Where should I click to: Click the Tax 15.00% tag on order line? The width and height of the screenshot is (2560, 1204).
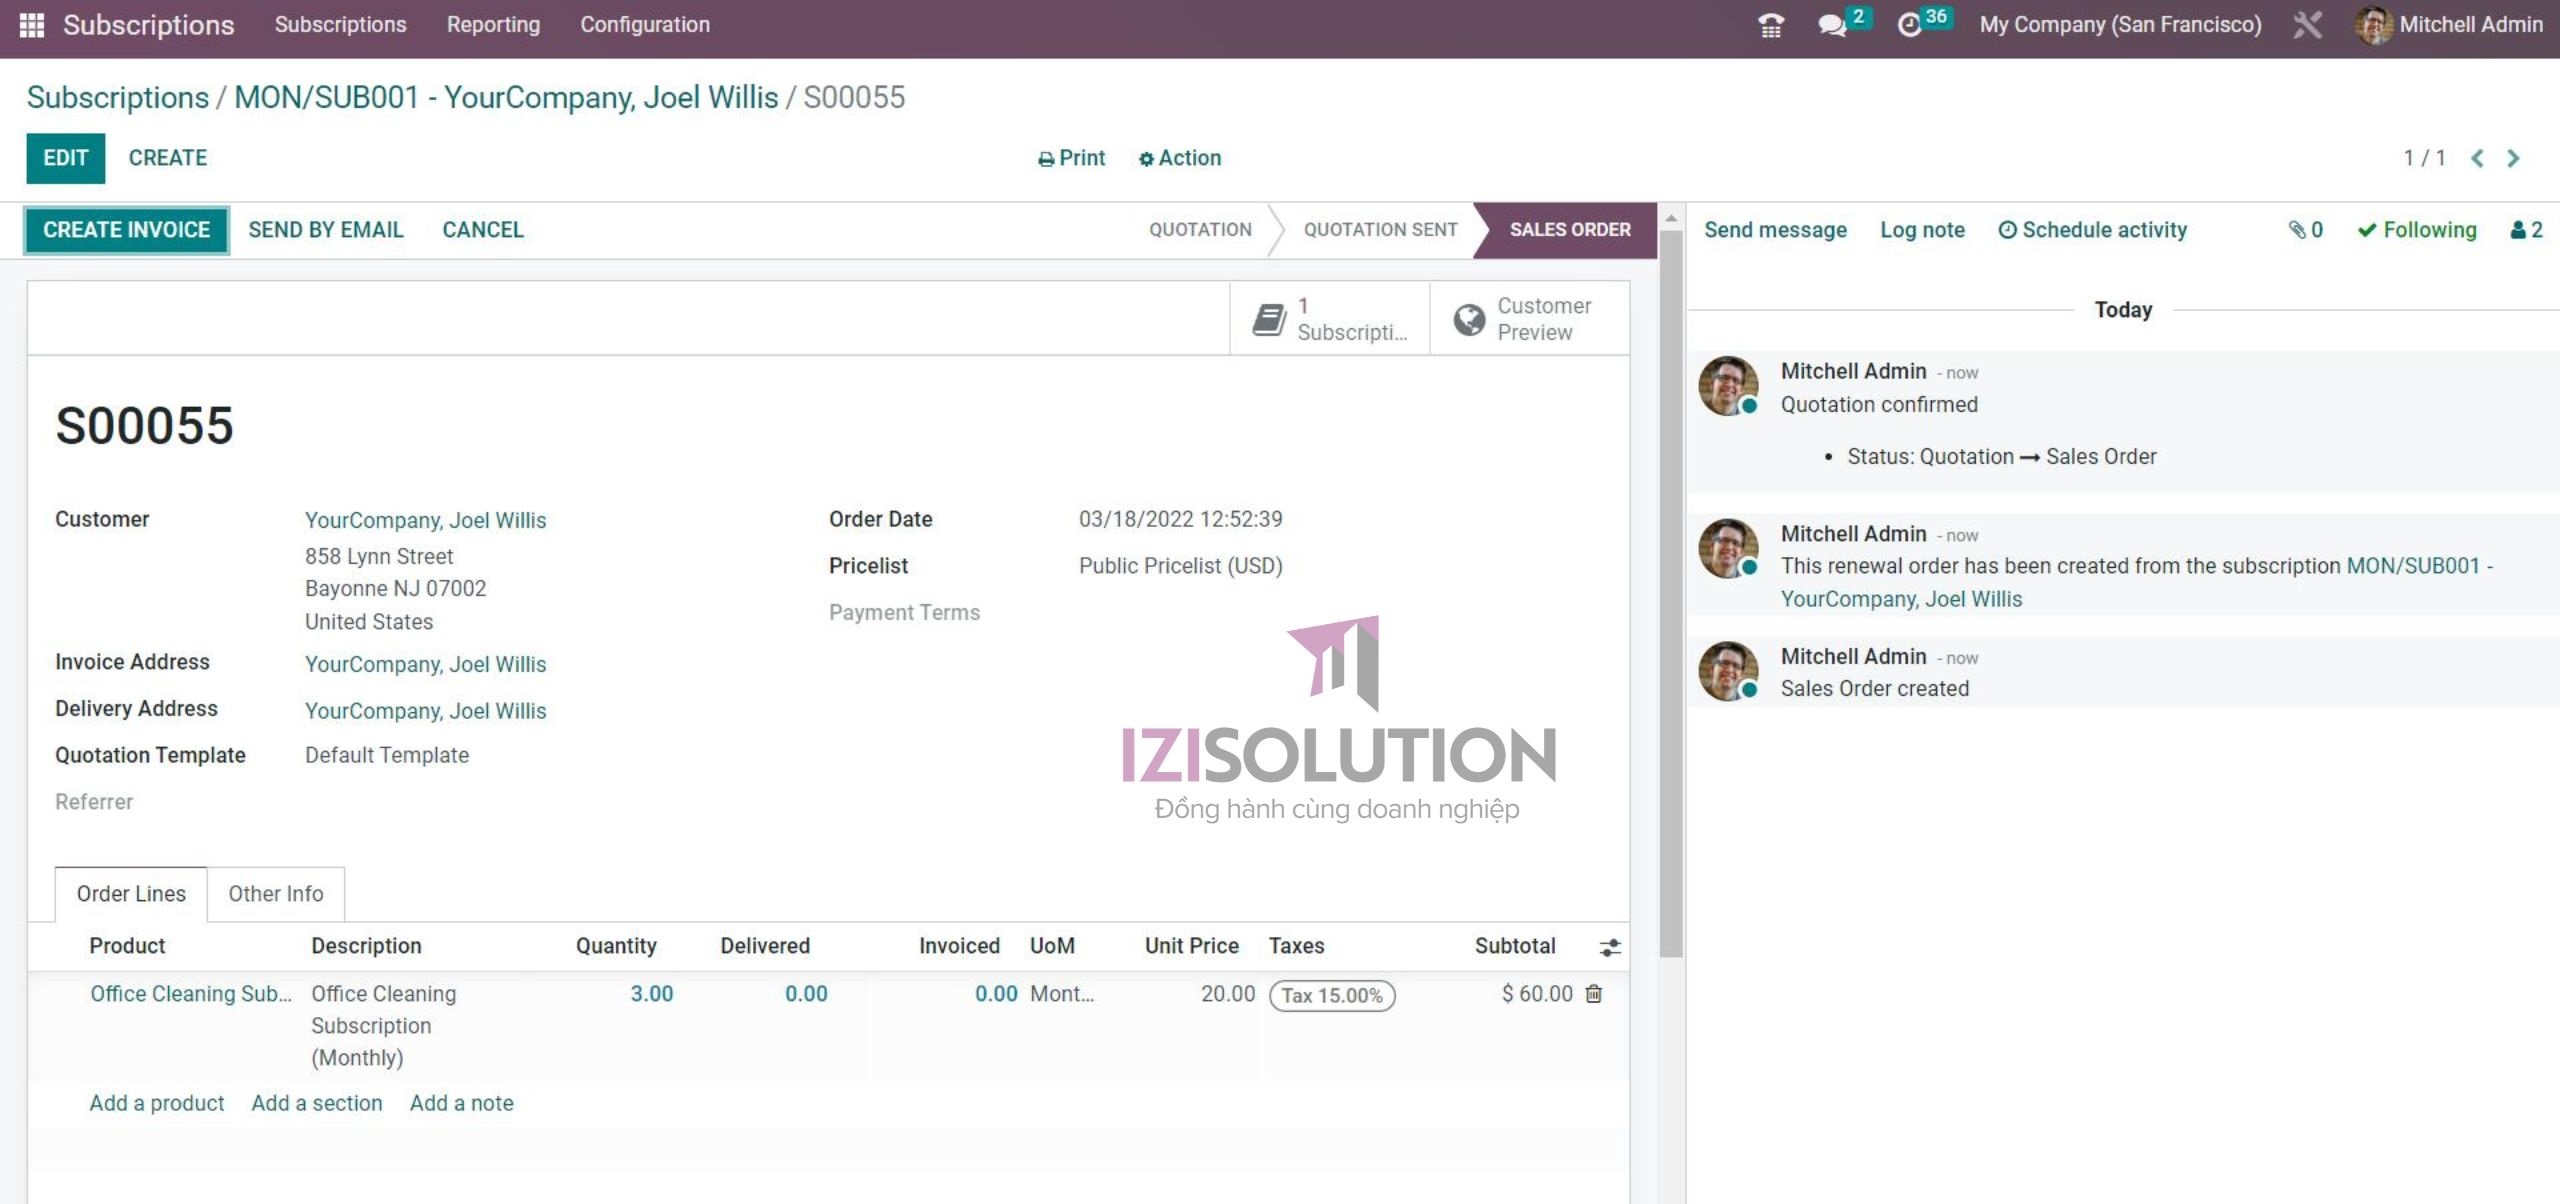tap(1331, 995)
